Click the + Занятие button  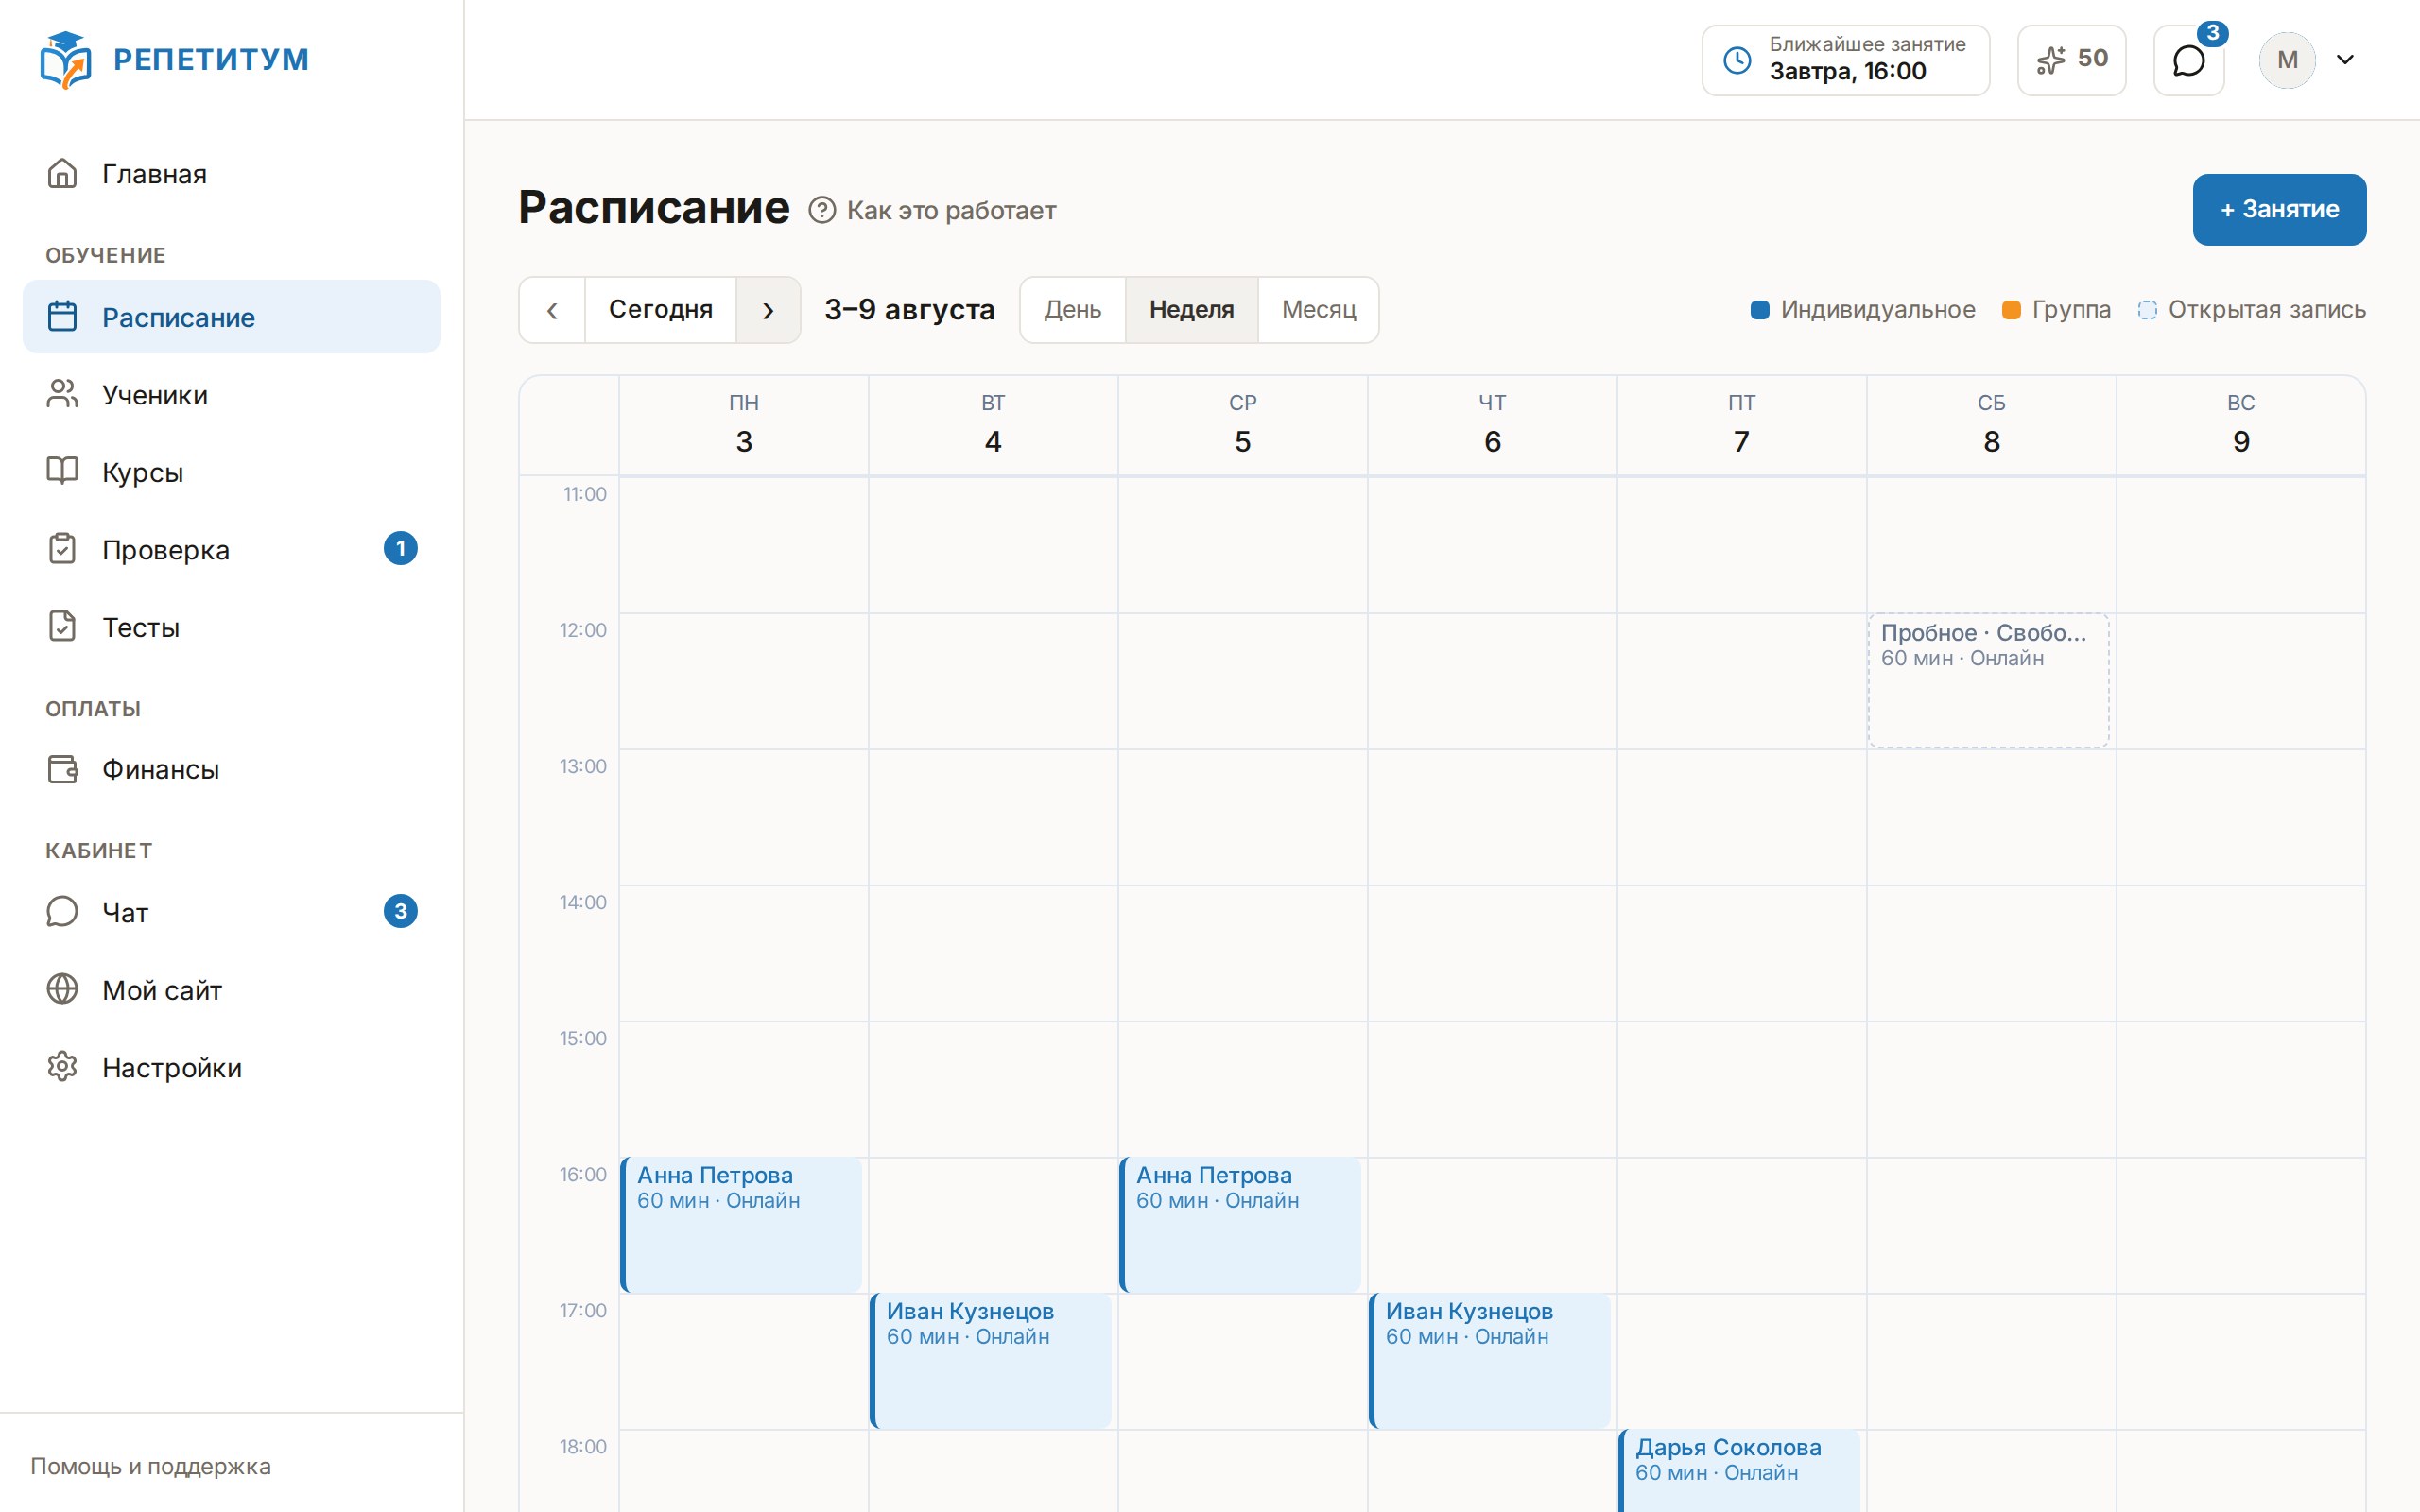tap(2279, 209)
